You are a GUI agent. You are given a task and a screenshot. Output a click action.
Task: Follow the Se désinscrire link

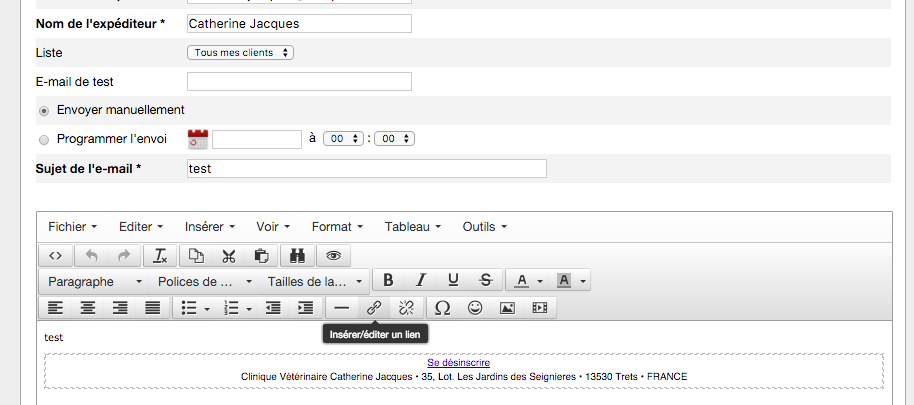click(458, 362)
